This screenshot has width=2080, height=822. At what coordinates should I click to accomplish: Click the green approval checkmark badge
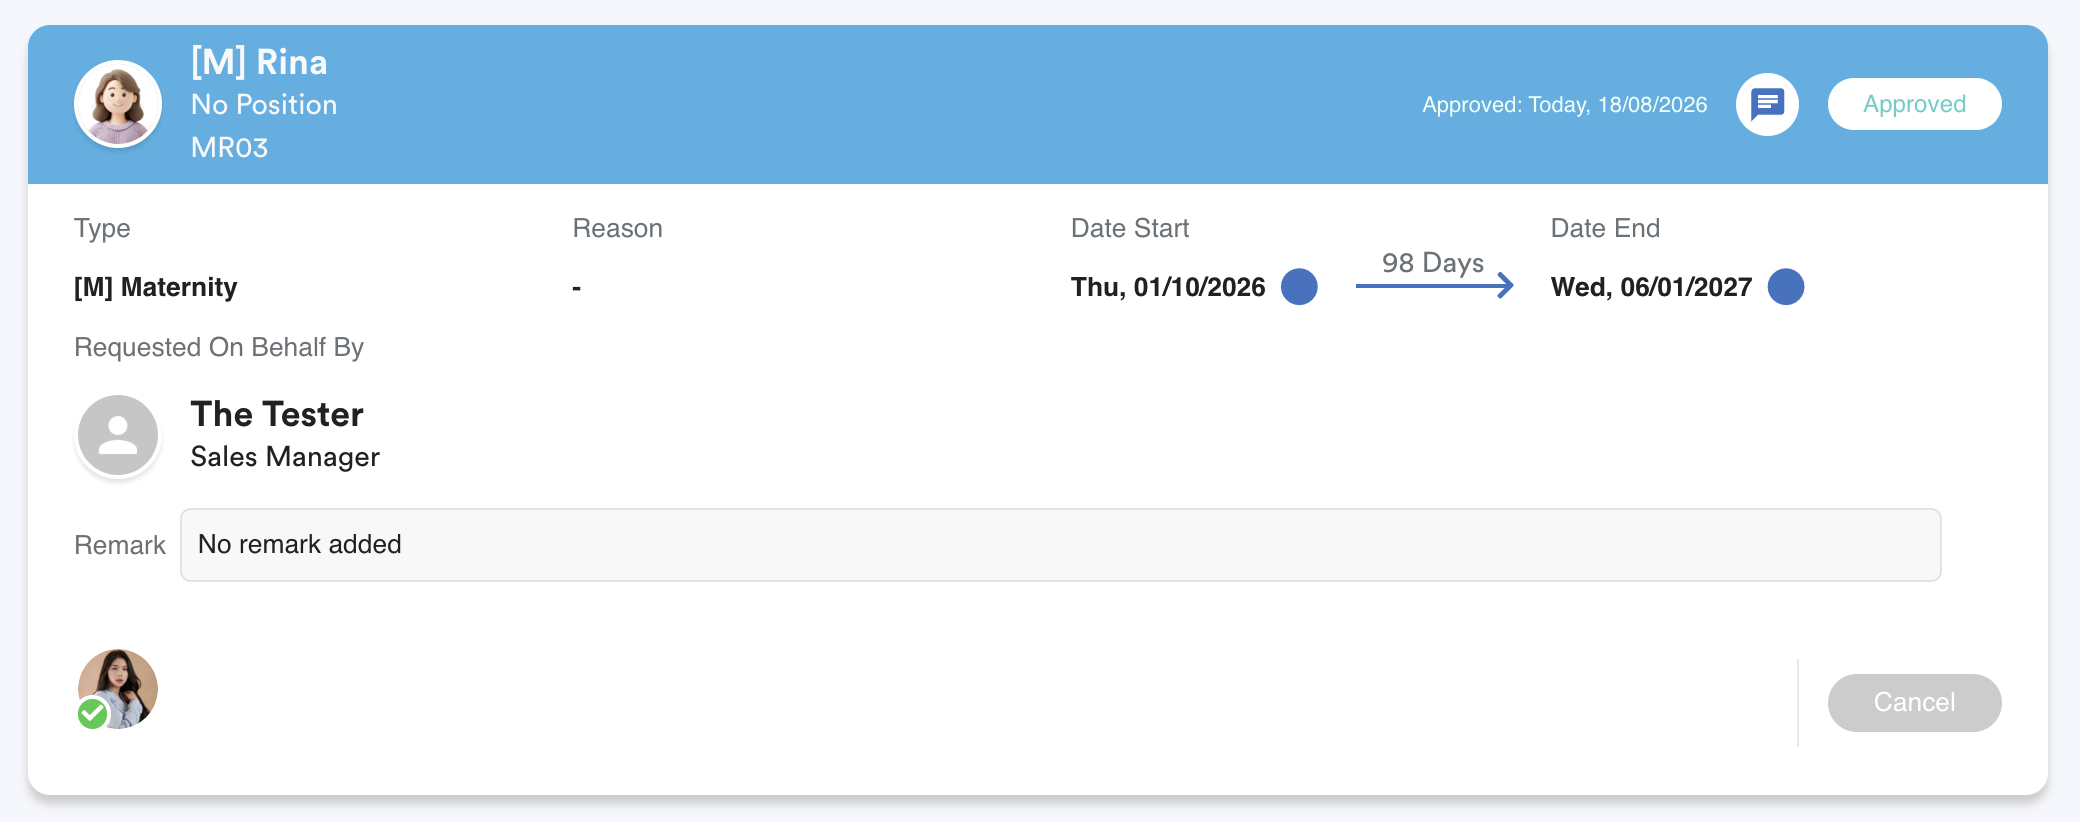[x=93, y=713]
